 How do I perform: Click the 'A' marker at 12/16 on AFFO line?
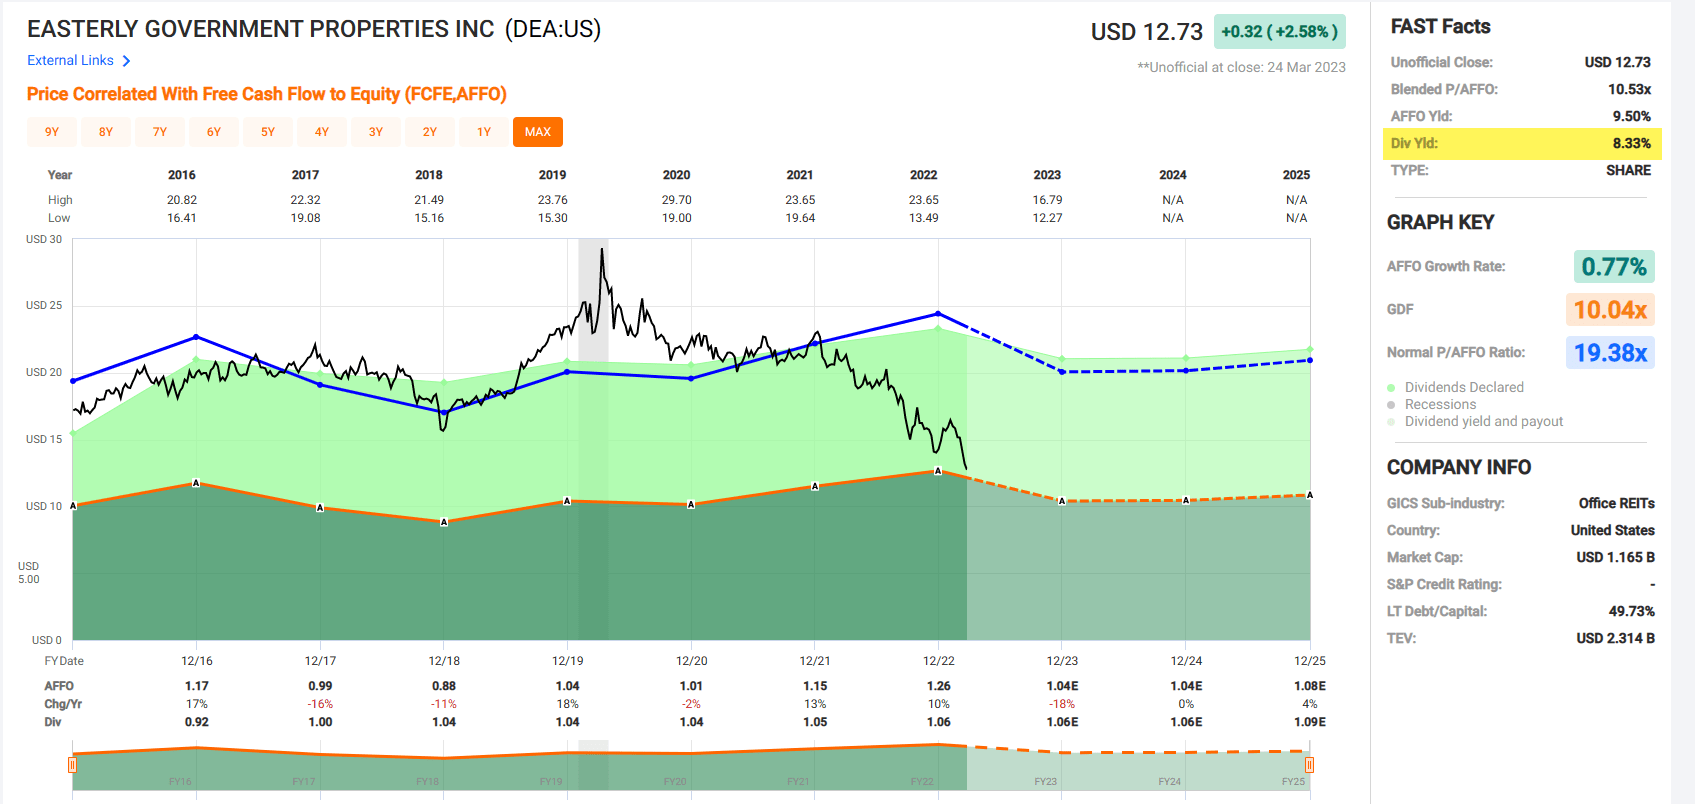tap(196, 483)
